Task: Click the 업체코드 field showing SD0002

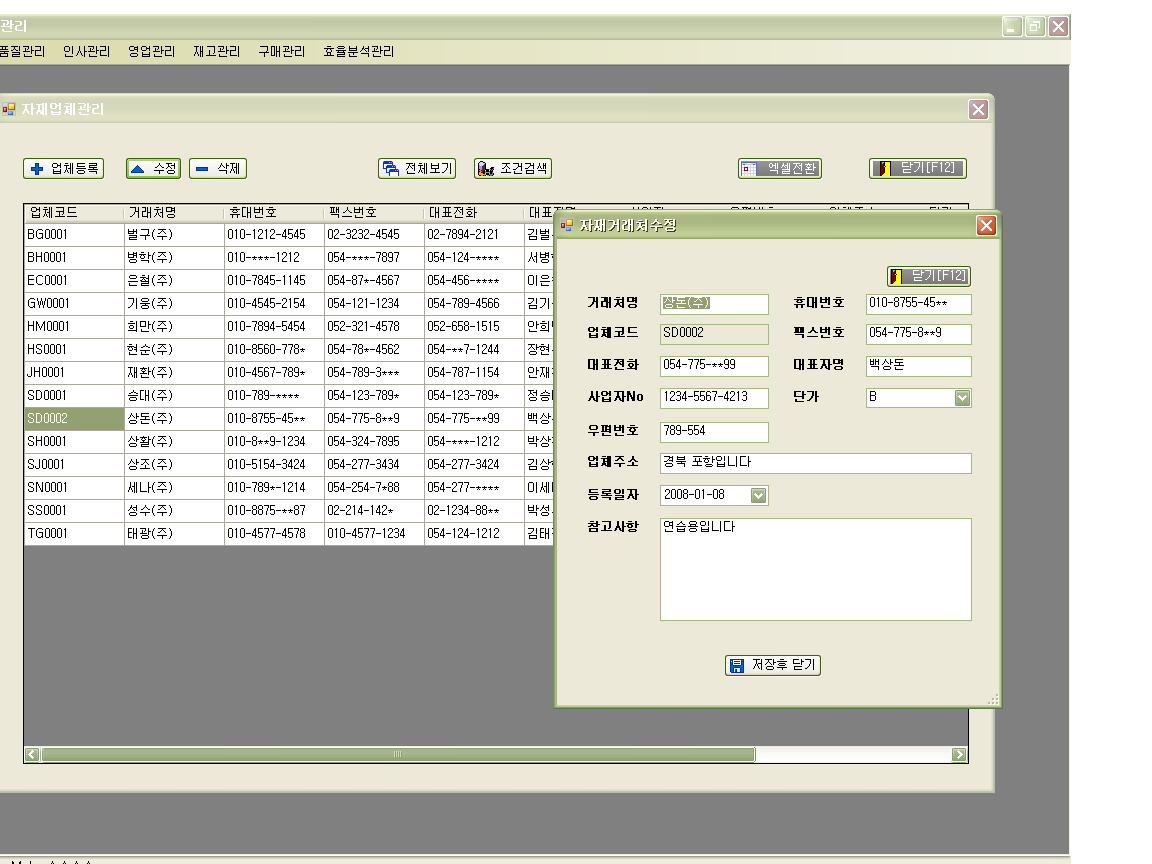Action: click(x=714, y=334)
